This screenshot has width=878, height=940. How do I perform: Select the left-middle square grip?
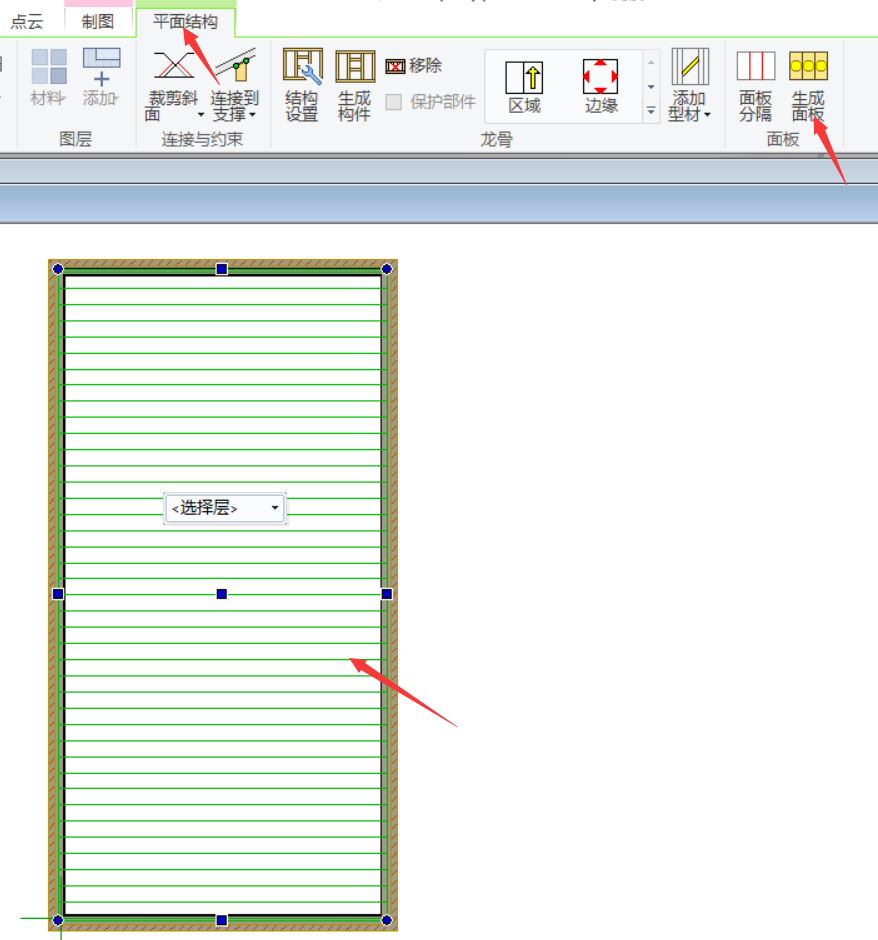[58, 594]
